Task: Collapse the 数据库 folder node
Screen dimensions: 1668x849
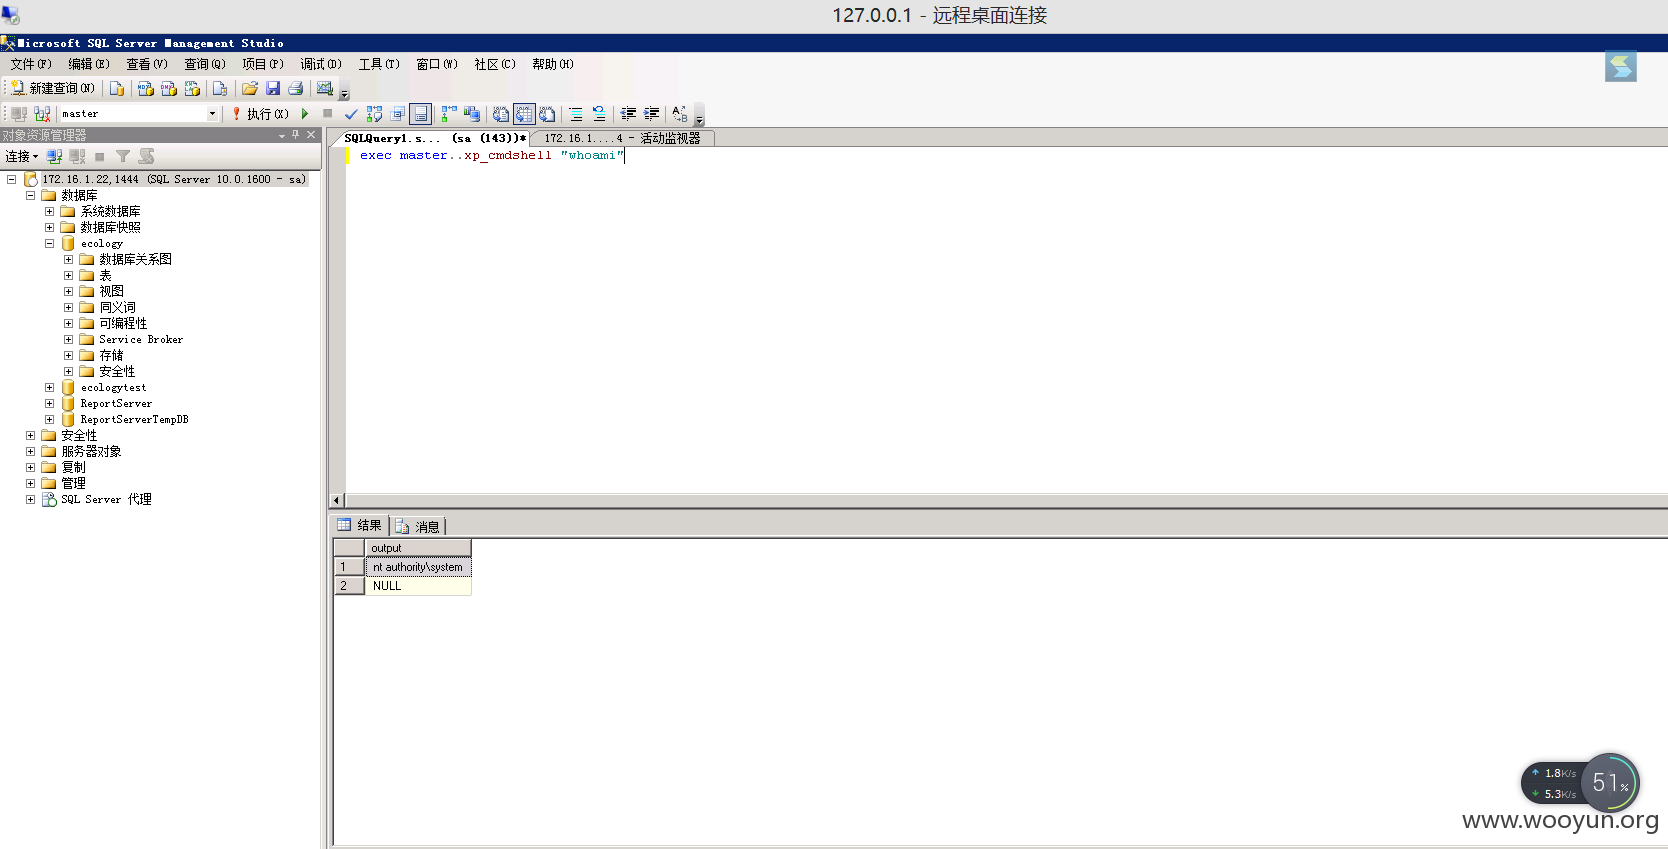Action: [30, 195]
